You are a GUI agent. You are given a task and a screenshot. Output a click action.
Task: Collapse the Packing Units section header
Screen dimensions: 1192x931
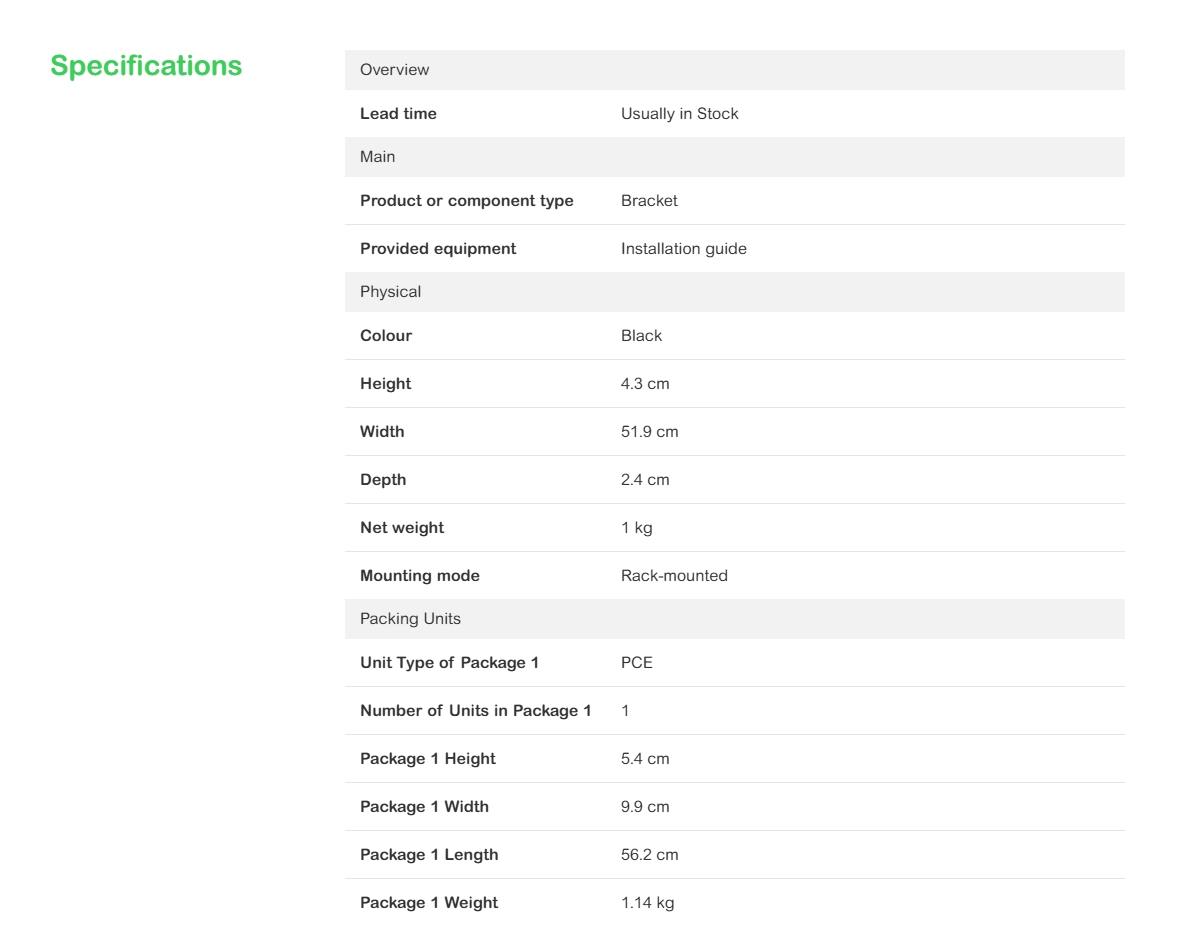click(410, 619)
